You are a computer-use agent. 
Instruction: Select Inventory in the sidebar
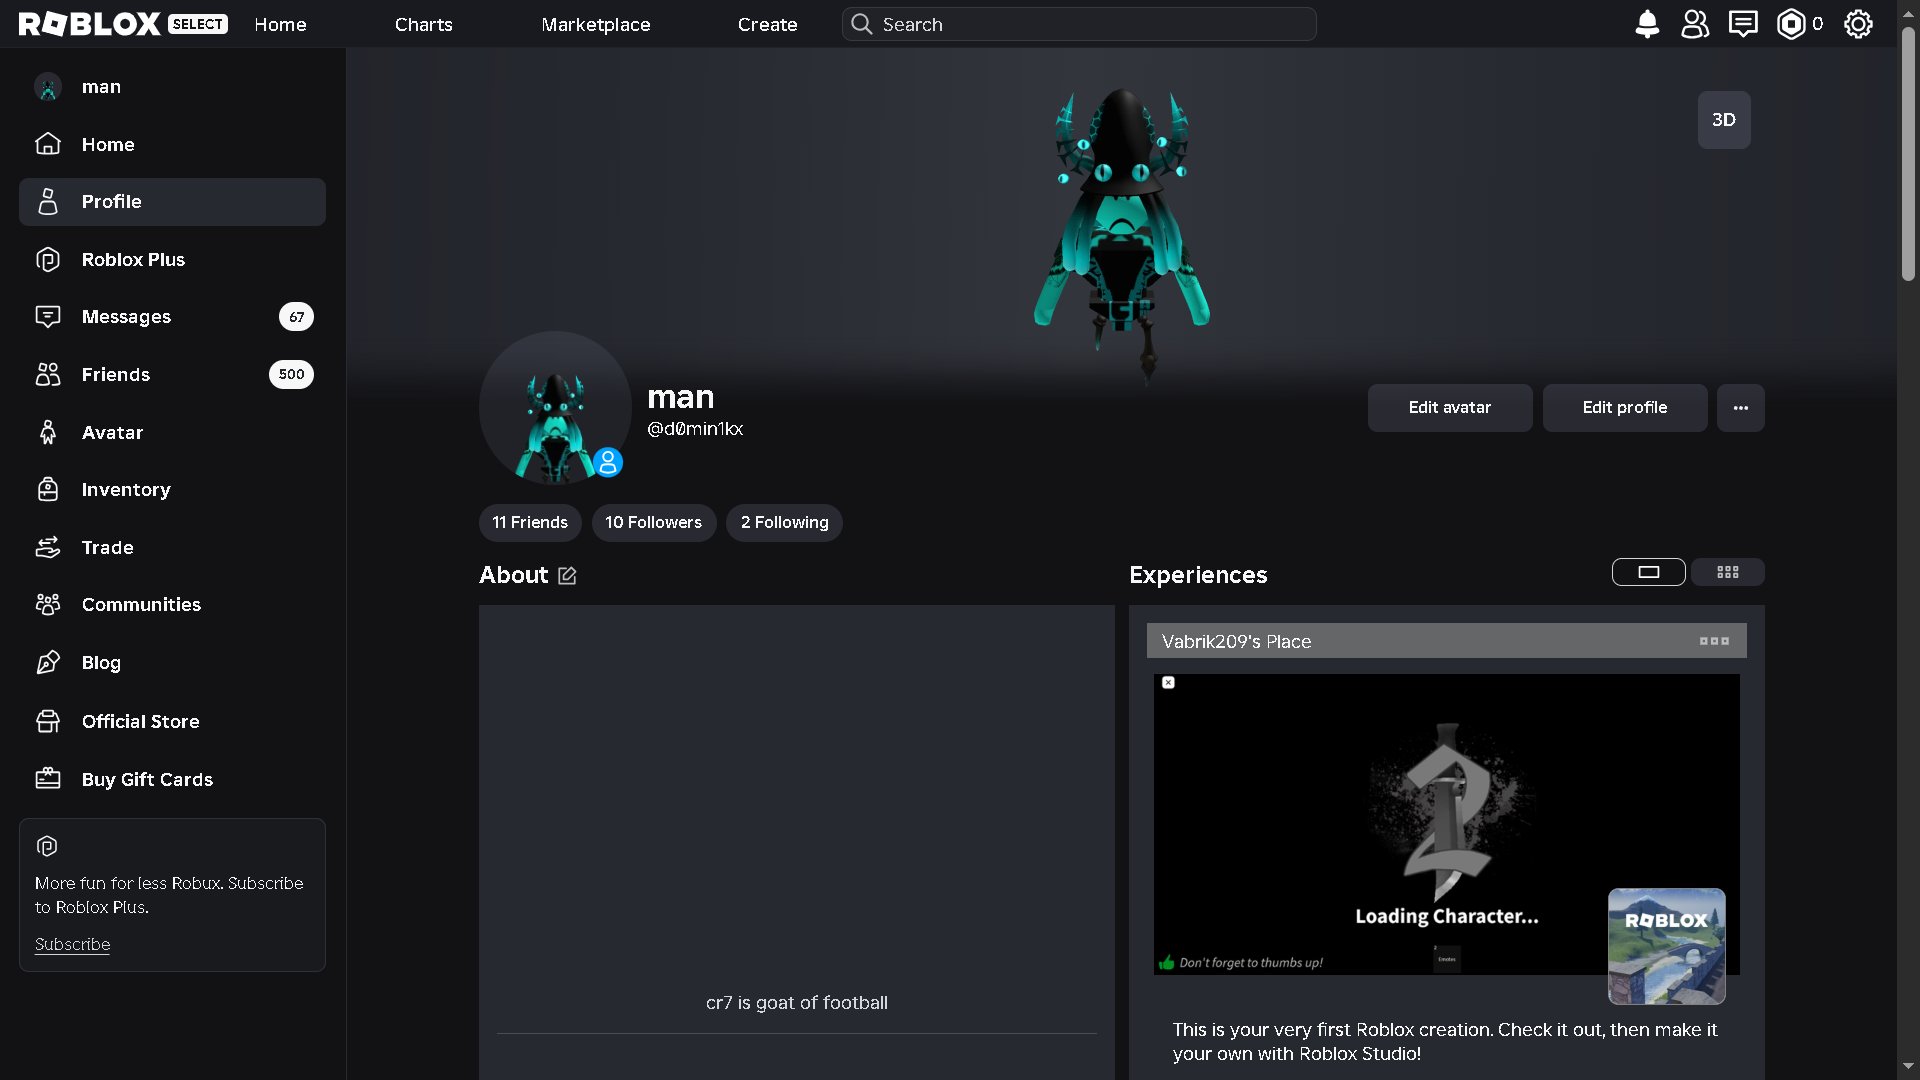[172, 490]
